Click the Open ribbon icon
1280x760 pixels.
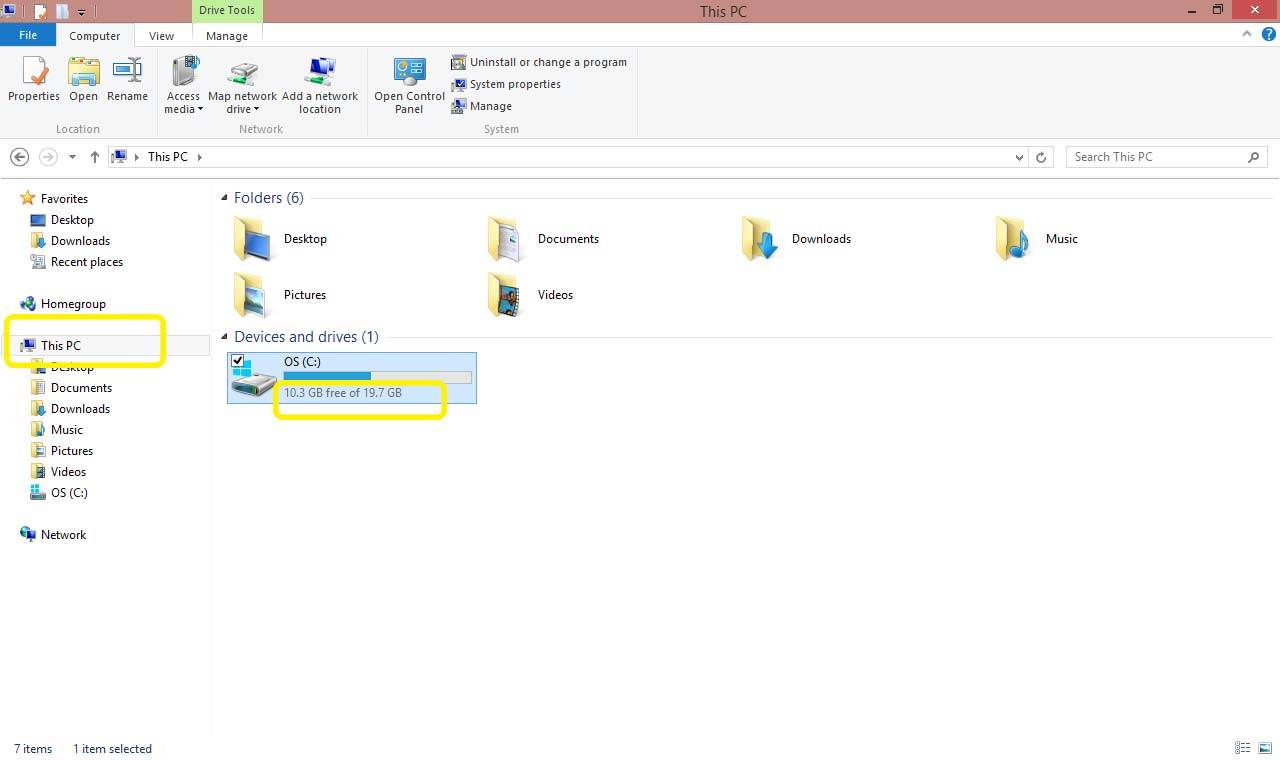(83, 79)
